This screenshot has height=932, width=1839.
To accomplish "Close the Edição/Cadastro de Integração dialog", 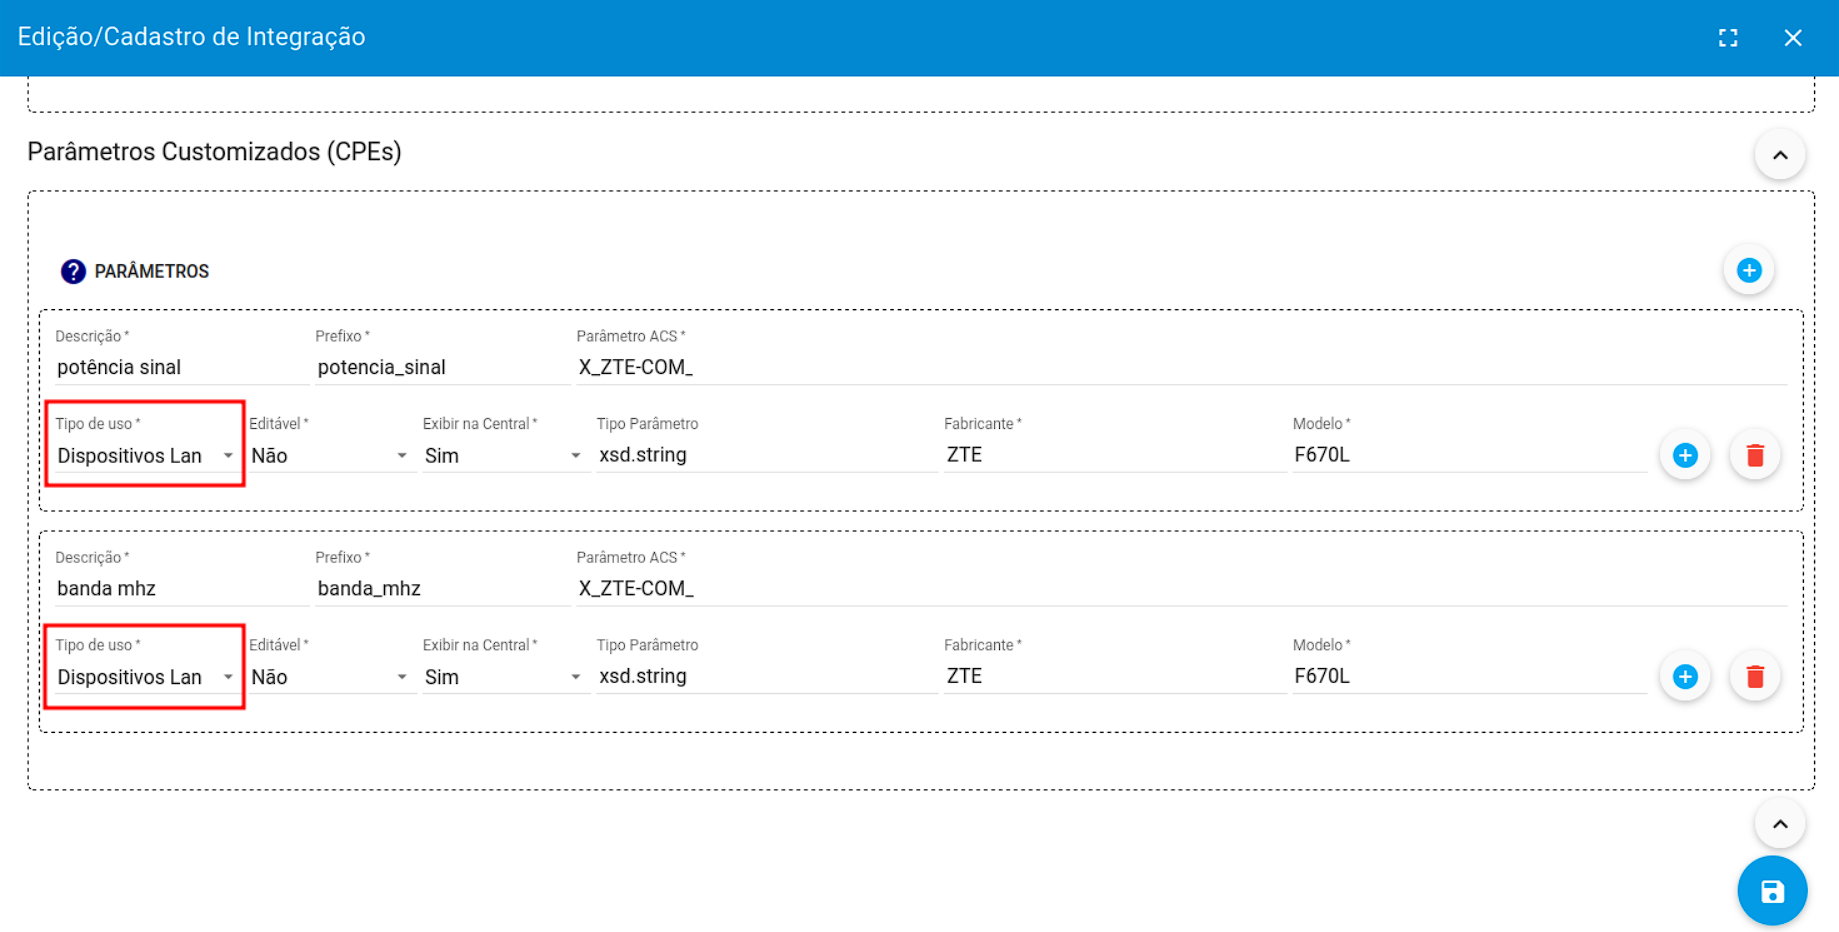I will pos(1792,38).
